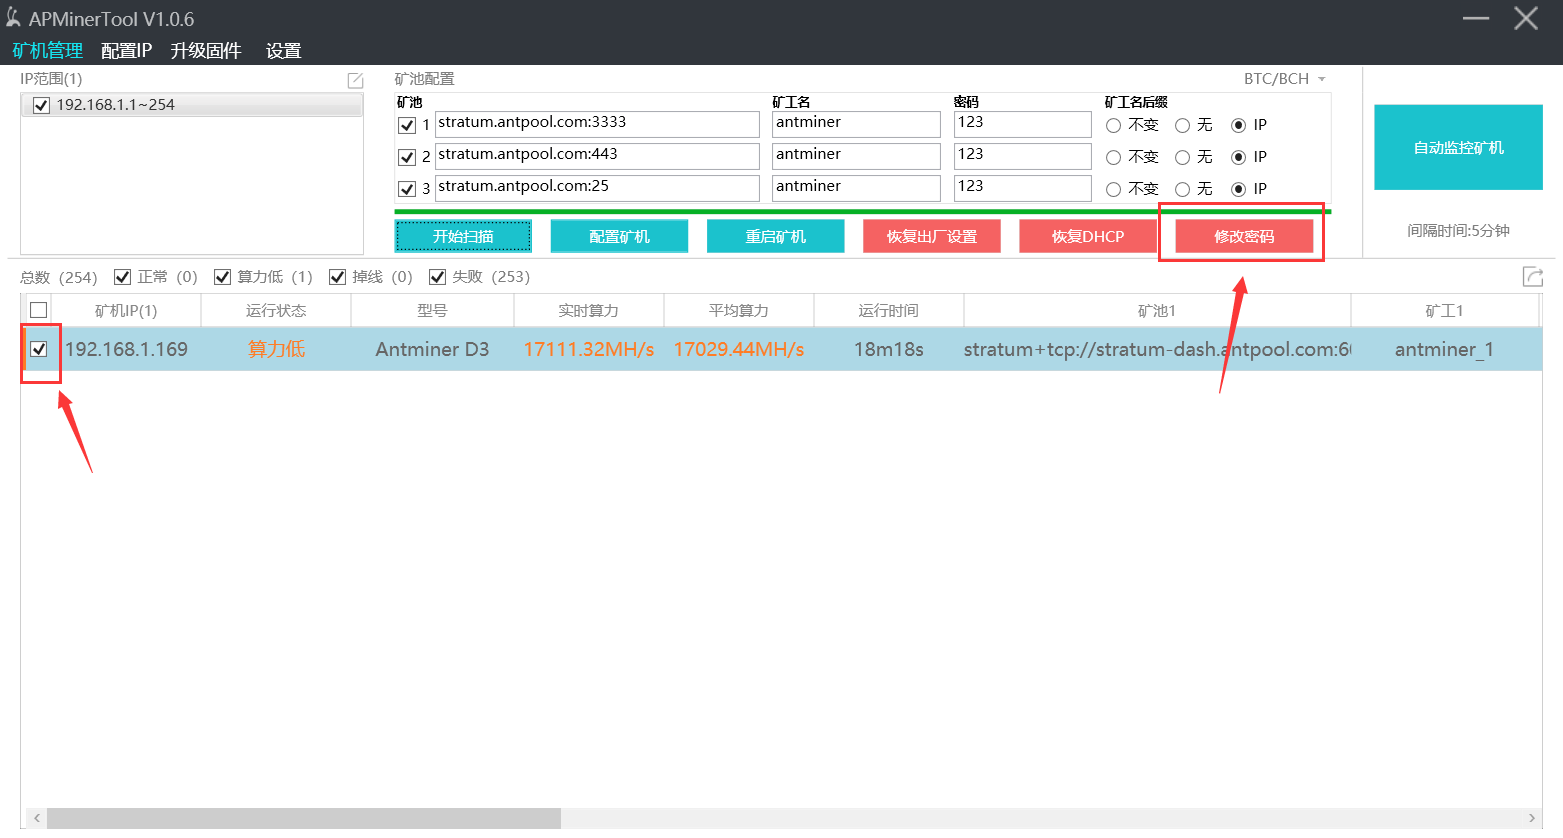Viewport: 1563px width, 838px height.
Task: Click the 自动监控矿机 button
Action: (1458, 147)
